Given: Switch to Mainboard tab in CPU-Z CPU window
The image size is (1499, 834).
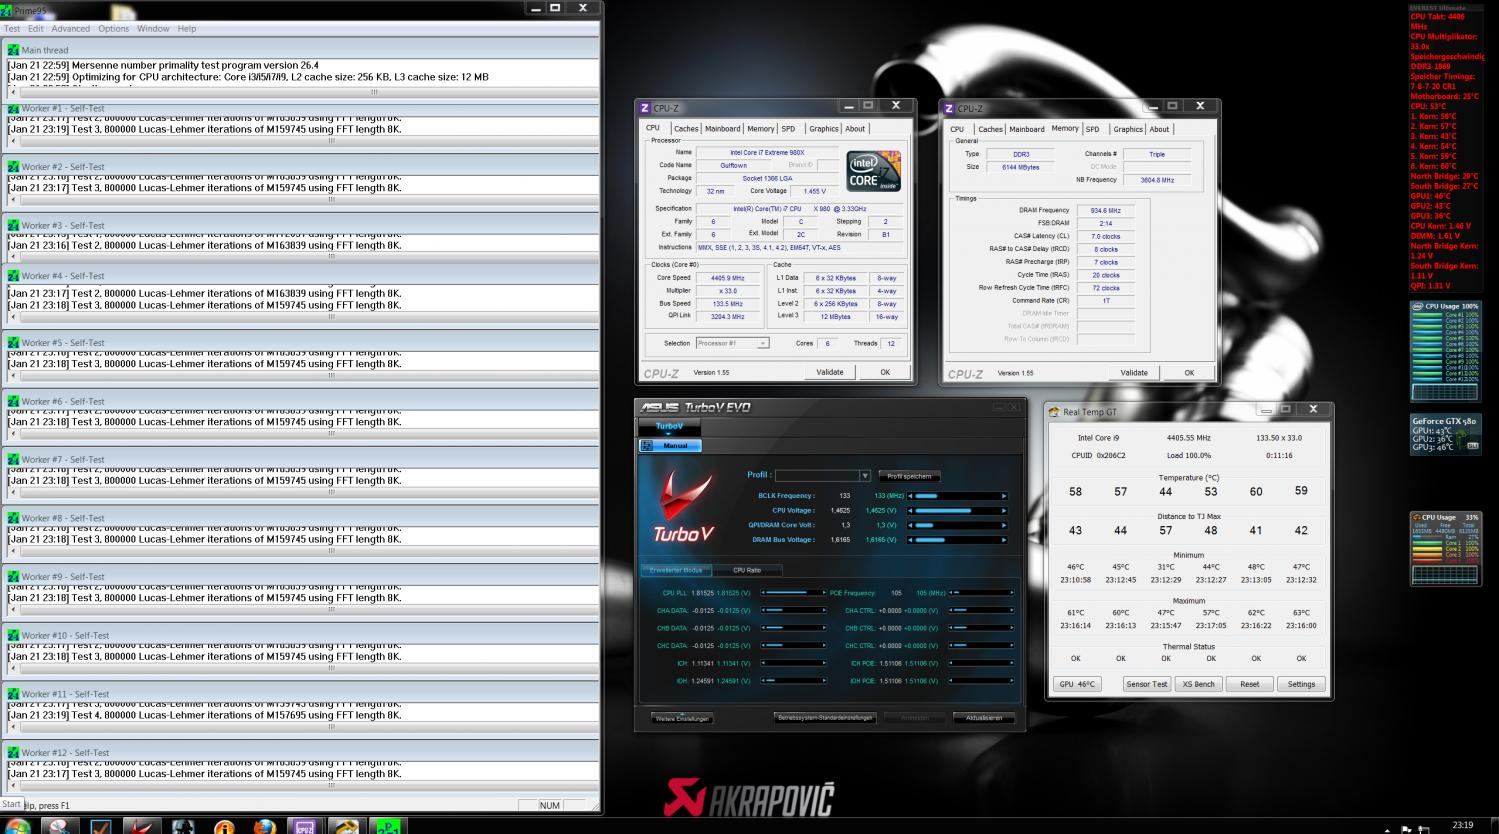Looking at the screenshot, I should [x=722, y=129].
